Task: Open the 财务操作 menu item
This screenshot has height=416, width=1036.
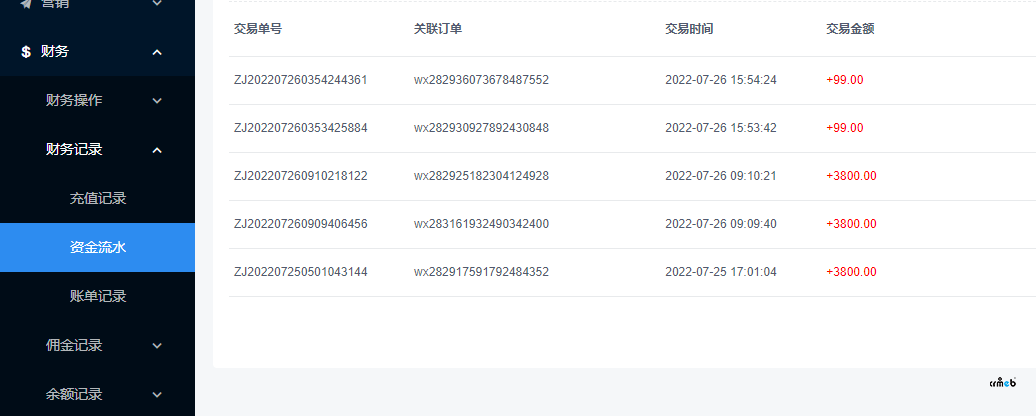Action: 97,100
